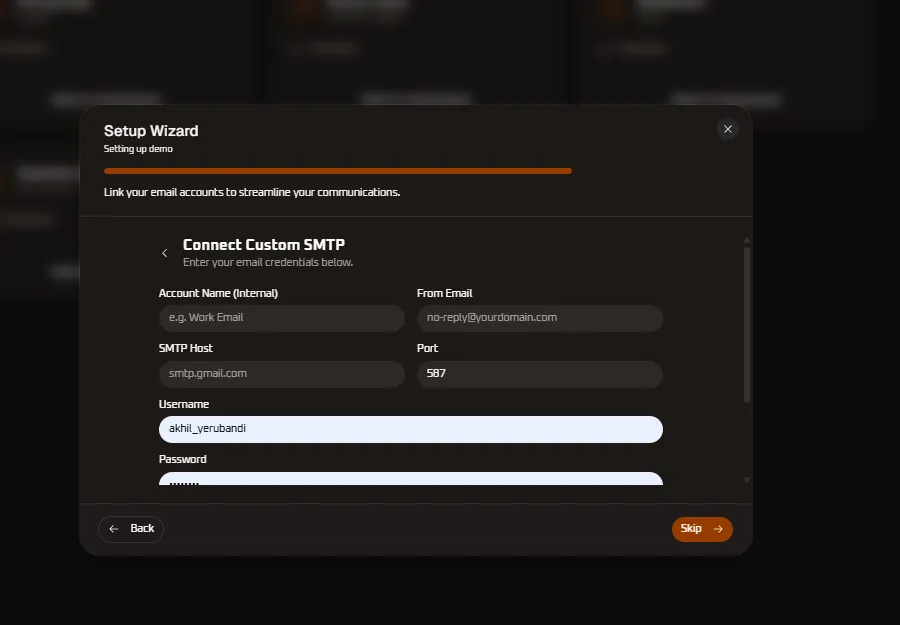The width and height of the screenshot is (900, 625).
Task: Click the "Setup Wizard" title text
Action: [x=151, y=131]
